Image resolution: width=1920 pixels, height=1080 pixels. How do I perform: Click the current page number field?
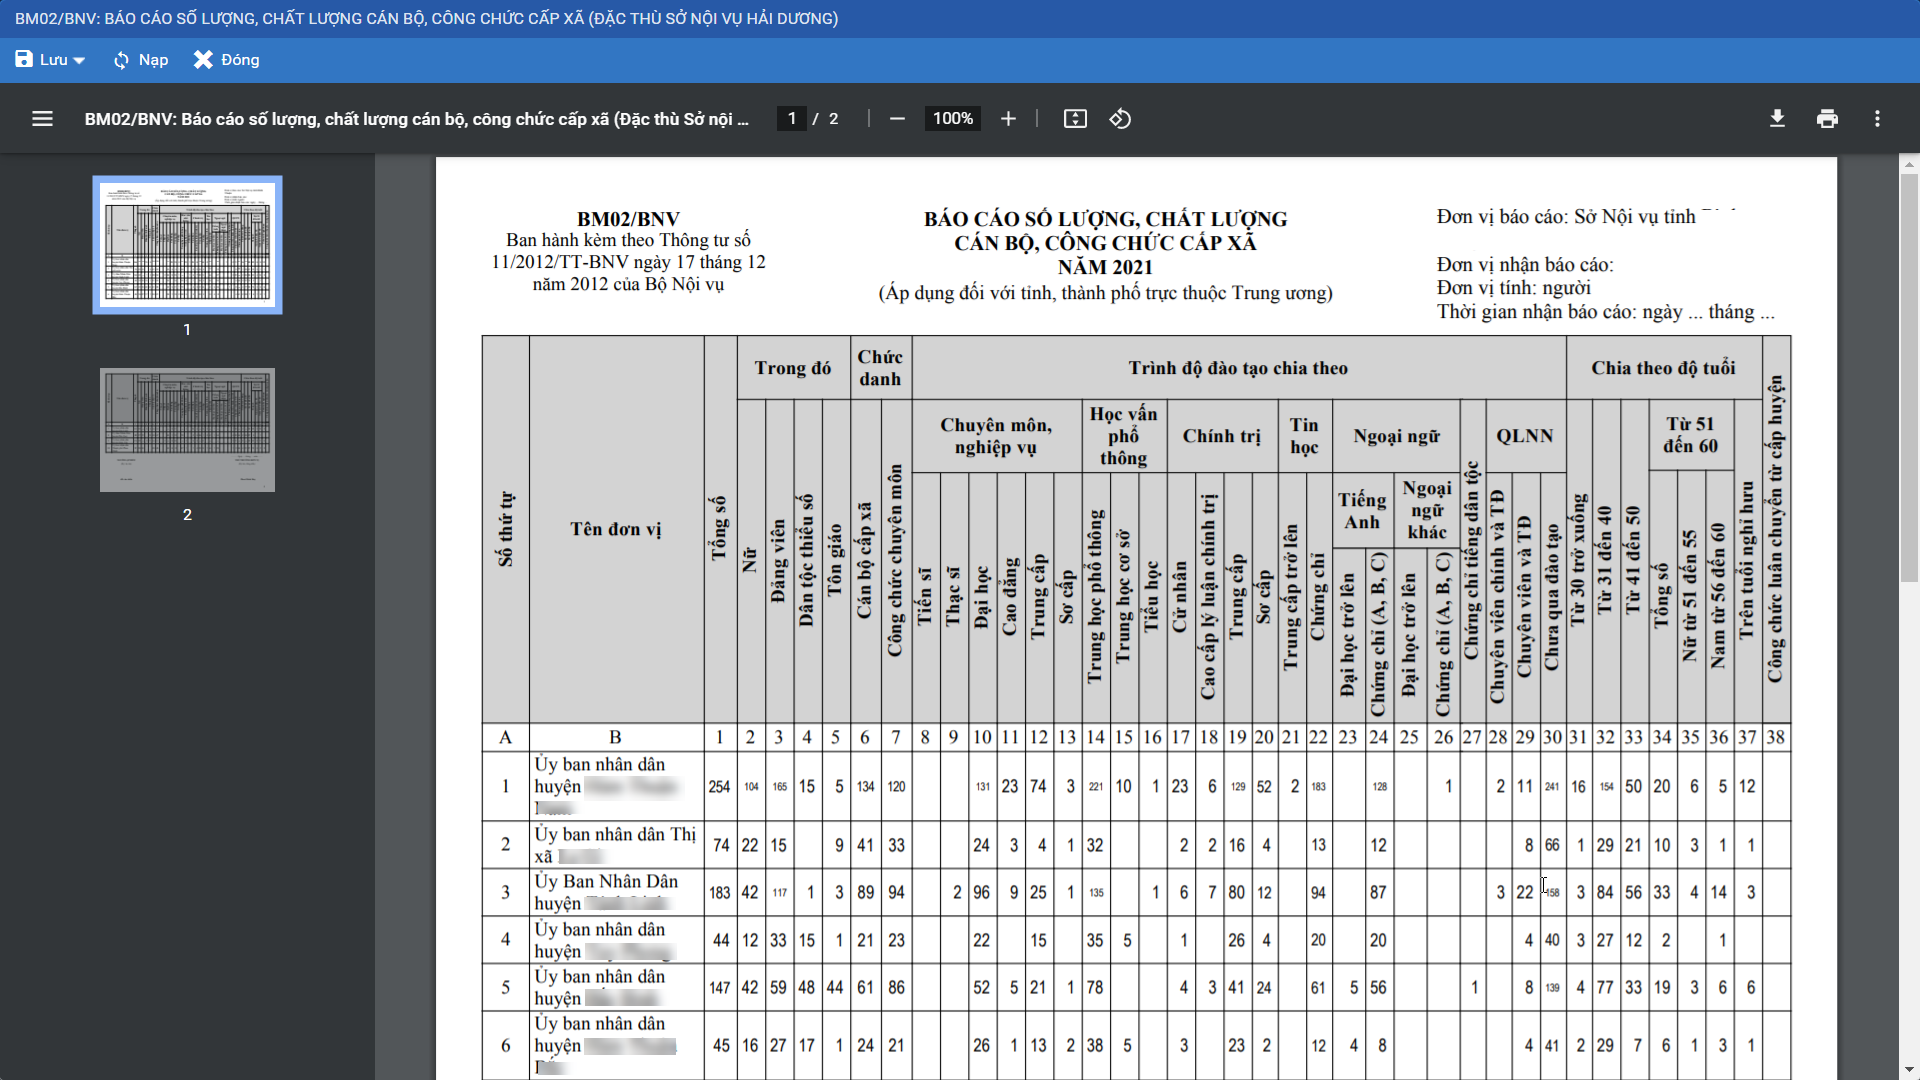point(792,119)
